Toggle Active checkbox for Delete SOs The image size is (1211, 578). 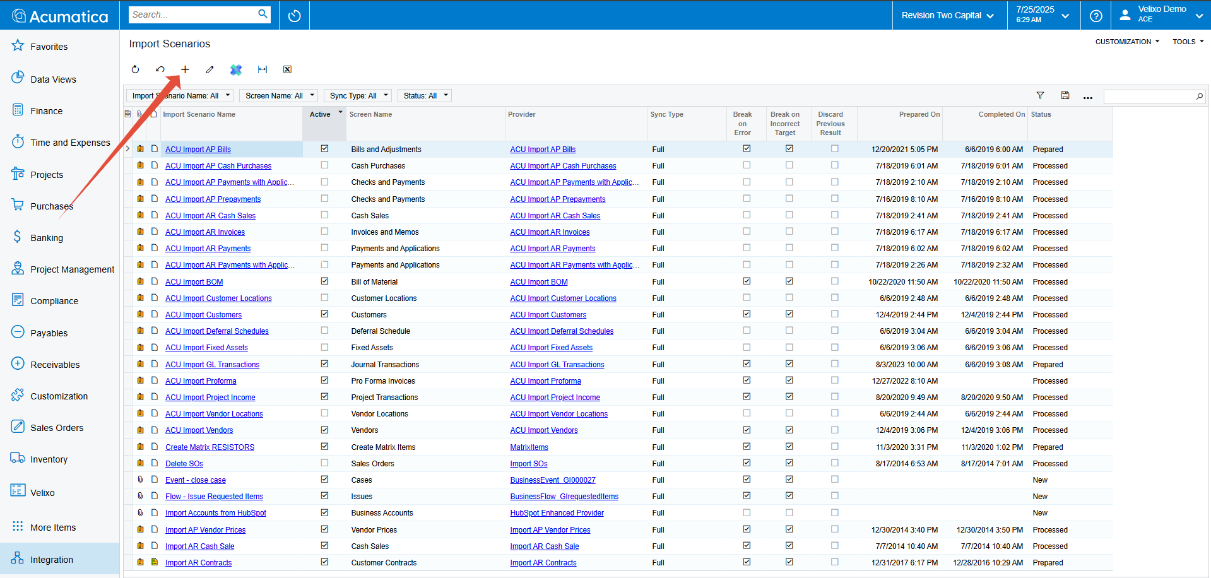point(324,463)
